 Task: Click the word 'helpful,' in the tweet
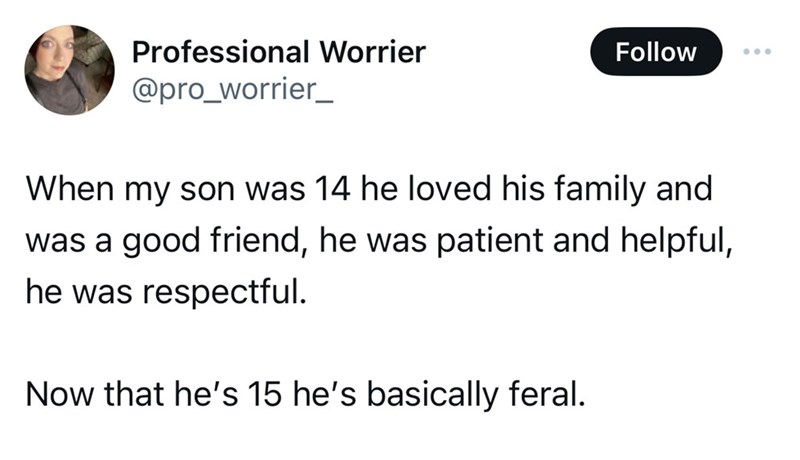click(677, 241)
